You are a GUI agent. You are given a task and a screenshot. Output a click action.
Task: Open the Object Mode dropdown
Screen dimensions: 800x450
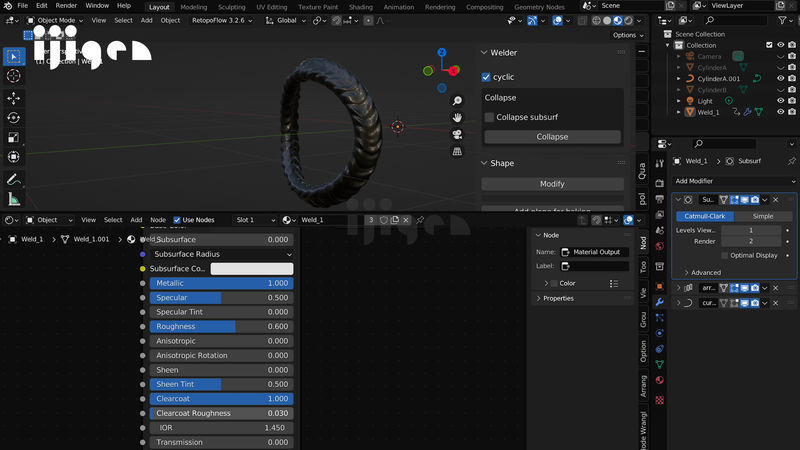(x=55, y=20)
